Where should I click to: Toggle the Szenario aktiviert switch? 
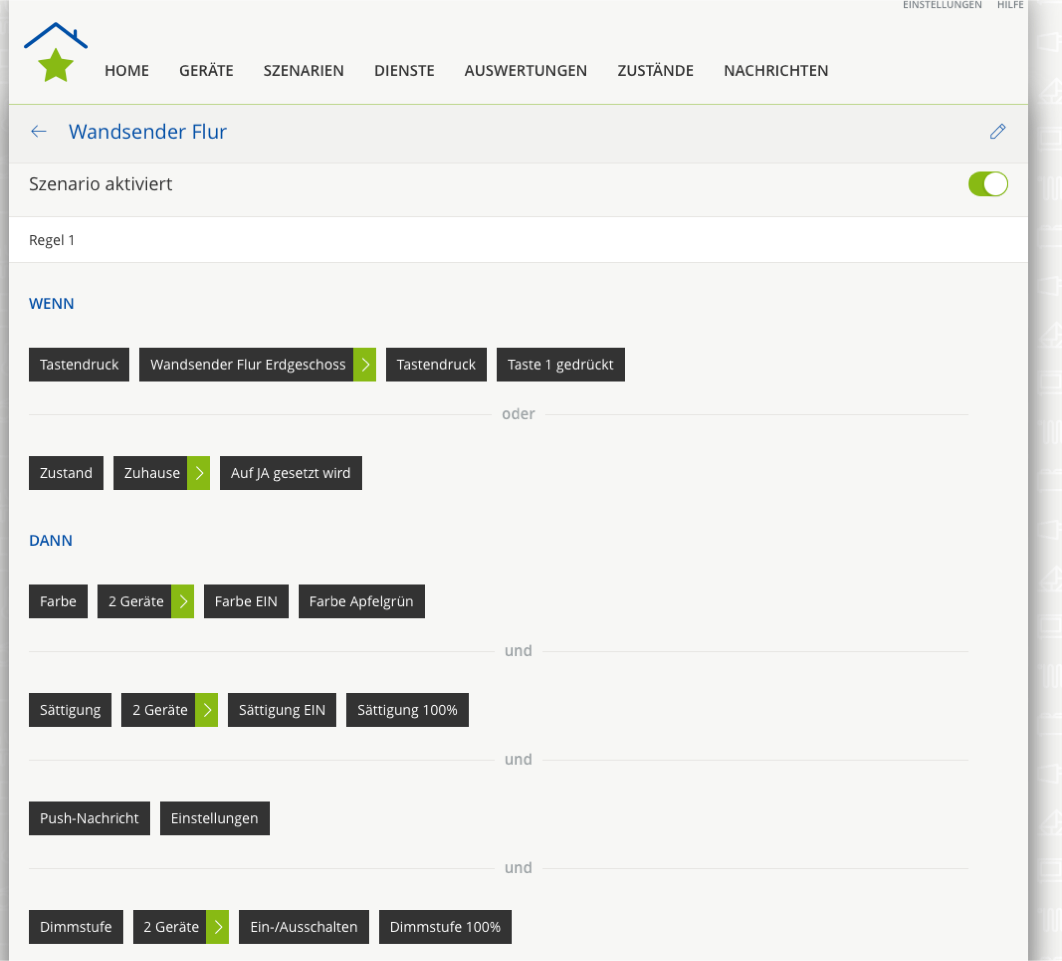pyautogui.click(x=987, y=184)
